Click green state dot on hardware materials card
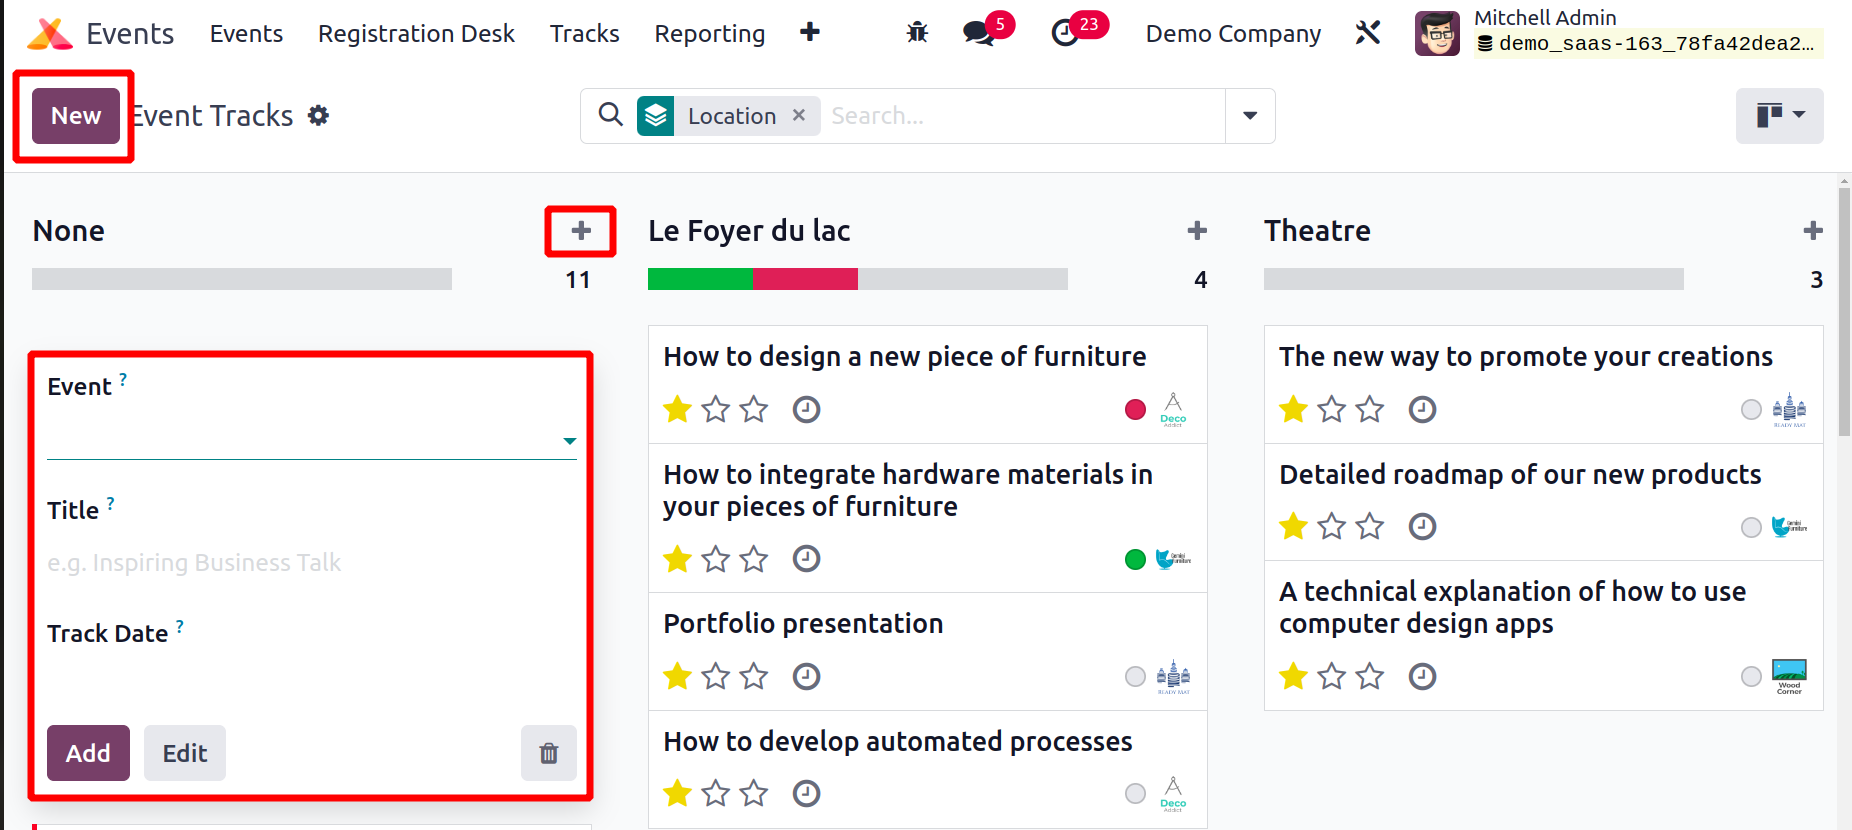Image resolution: width=1852 pixels, height=830 pixels. (x=1135, y=559)
